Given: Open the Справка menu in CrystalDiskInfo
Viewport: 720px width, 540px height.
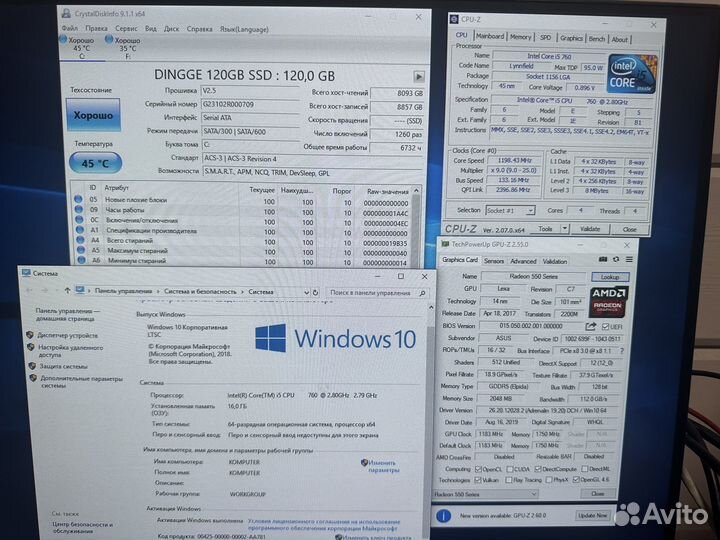Looking at the screenshot, I should [x=199, y=29].
